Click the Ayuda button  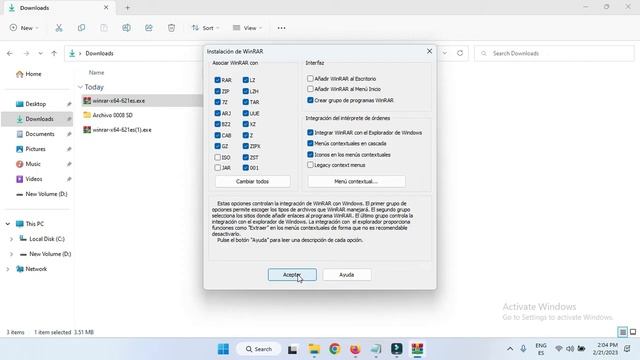(x=347, y=275)
